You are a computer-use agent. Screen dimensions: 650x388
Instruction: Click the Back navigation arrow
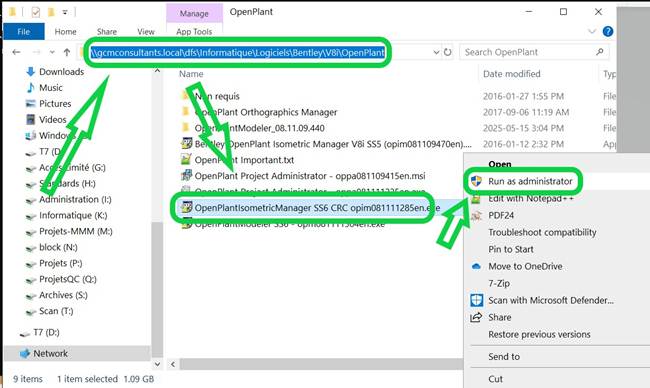pos(16,52)
